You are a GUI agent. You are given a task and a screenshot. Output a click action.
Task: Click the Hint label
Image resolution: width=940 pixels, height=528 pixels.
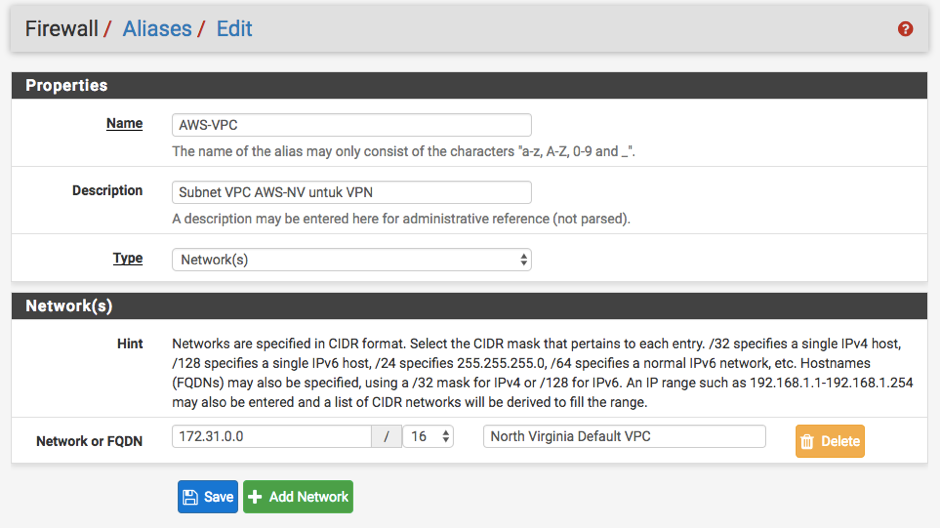[x=129, y=344]
